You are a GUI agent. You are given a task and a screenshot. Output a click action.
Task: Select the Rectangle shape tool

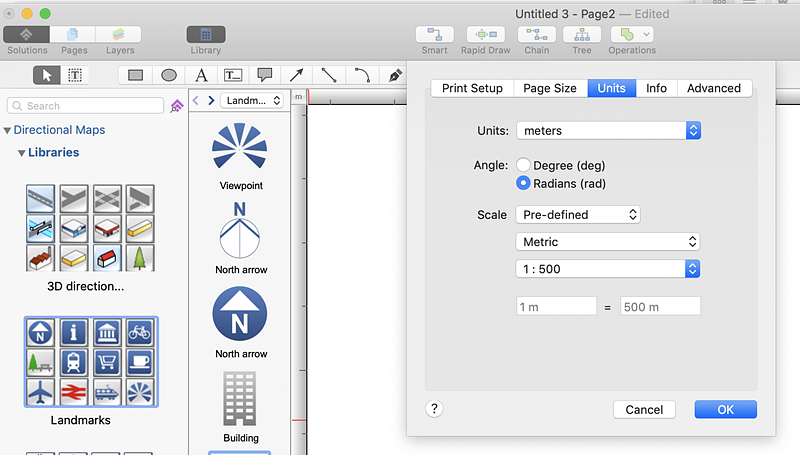pos(135,75)
